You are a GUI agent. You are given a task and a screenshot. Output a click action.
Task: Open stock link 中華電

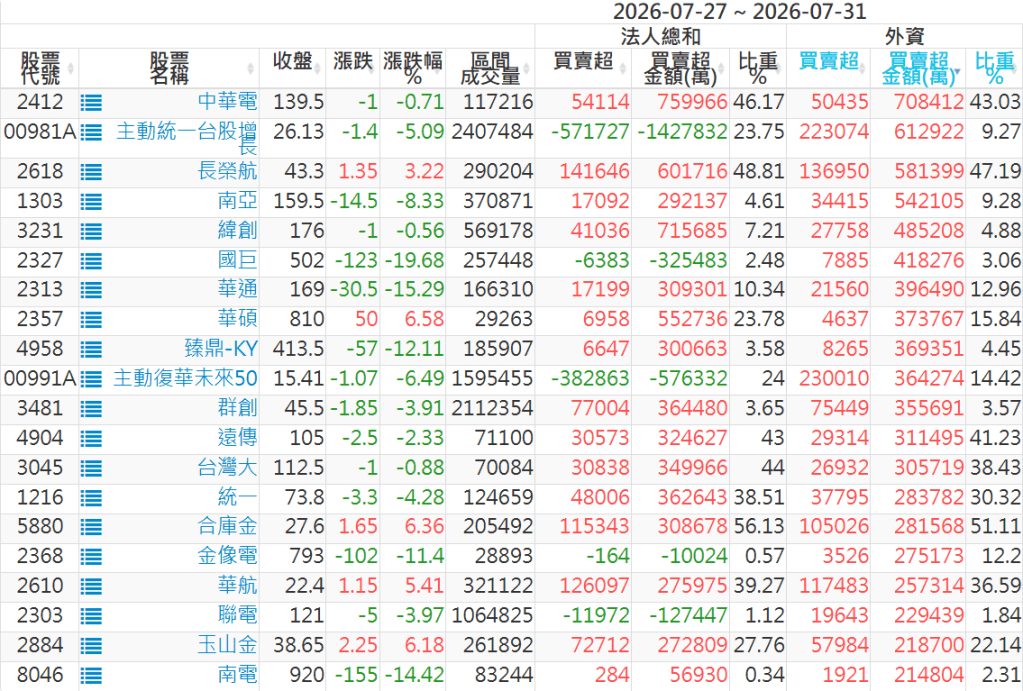point(227,102)
